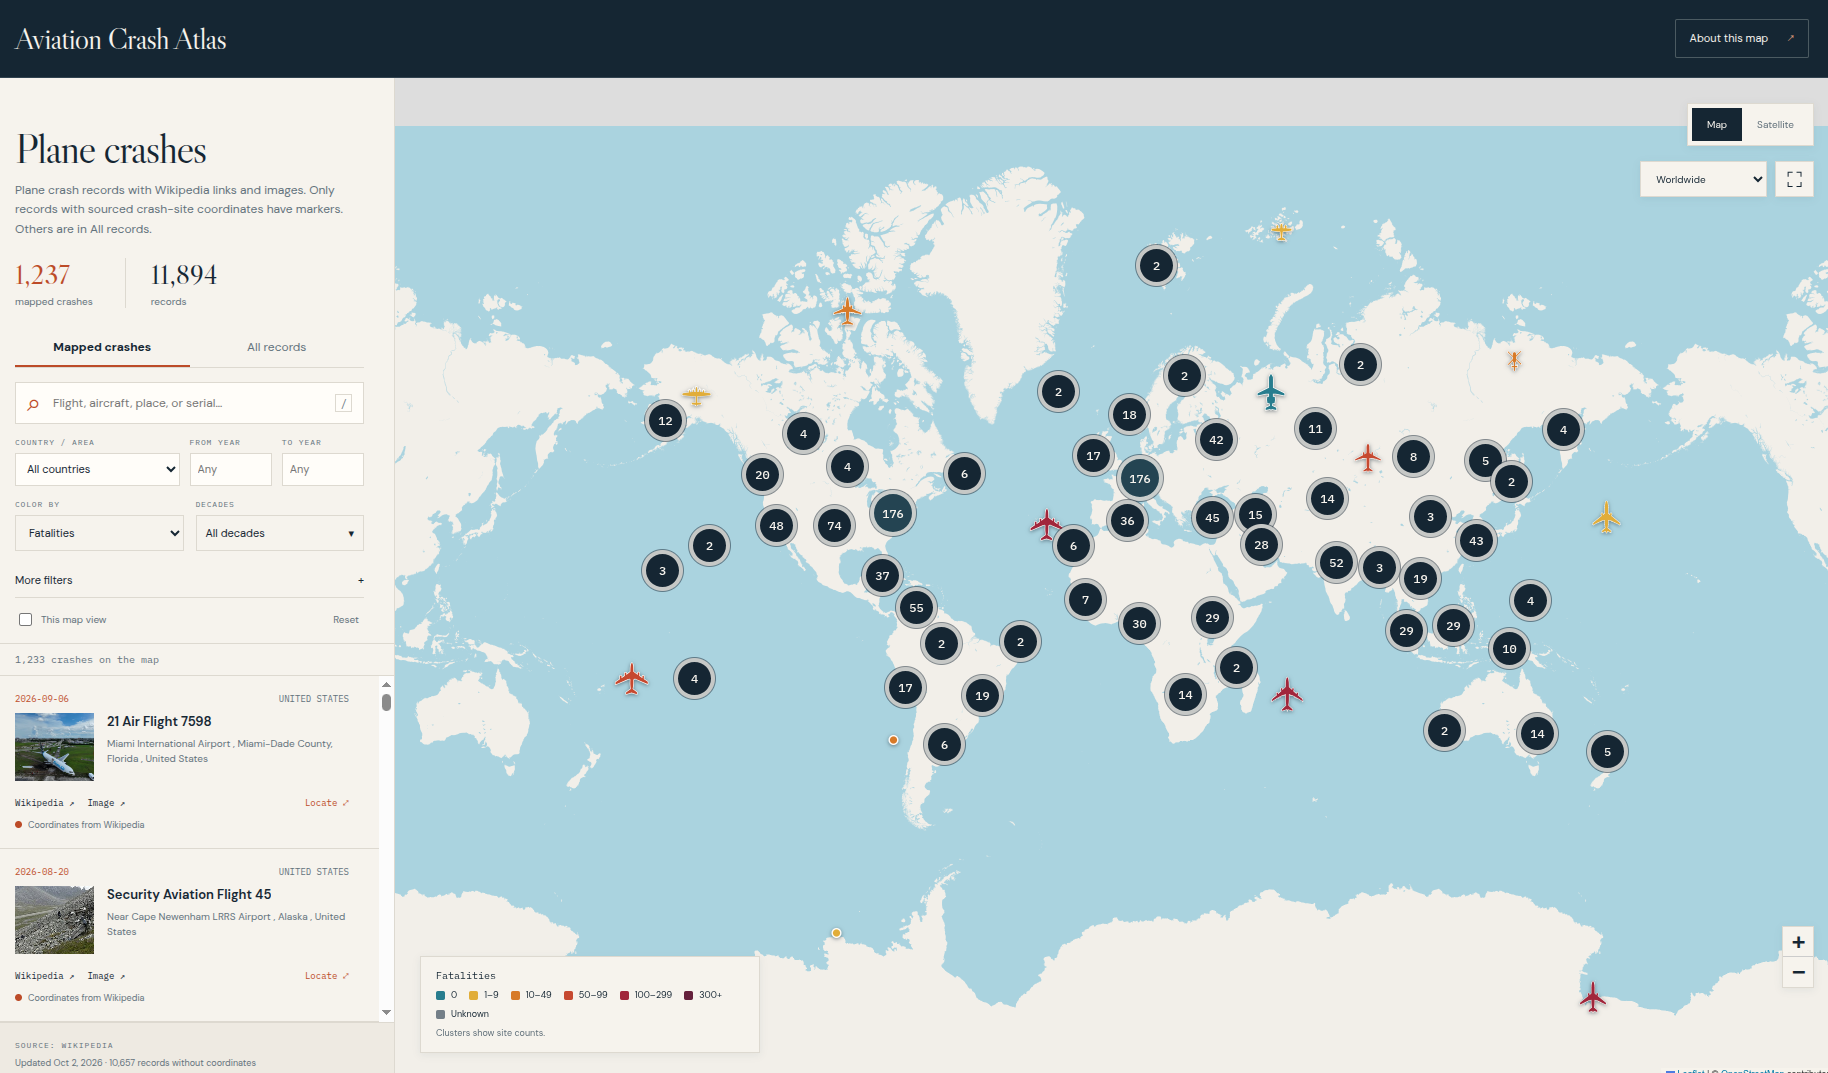Expand the More filters section

pyautogui.click(x=190, y=580)
